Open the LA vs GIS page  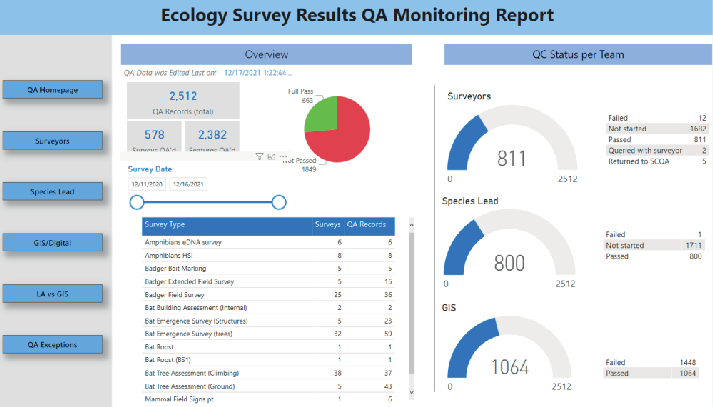[53, 293]
